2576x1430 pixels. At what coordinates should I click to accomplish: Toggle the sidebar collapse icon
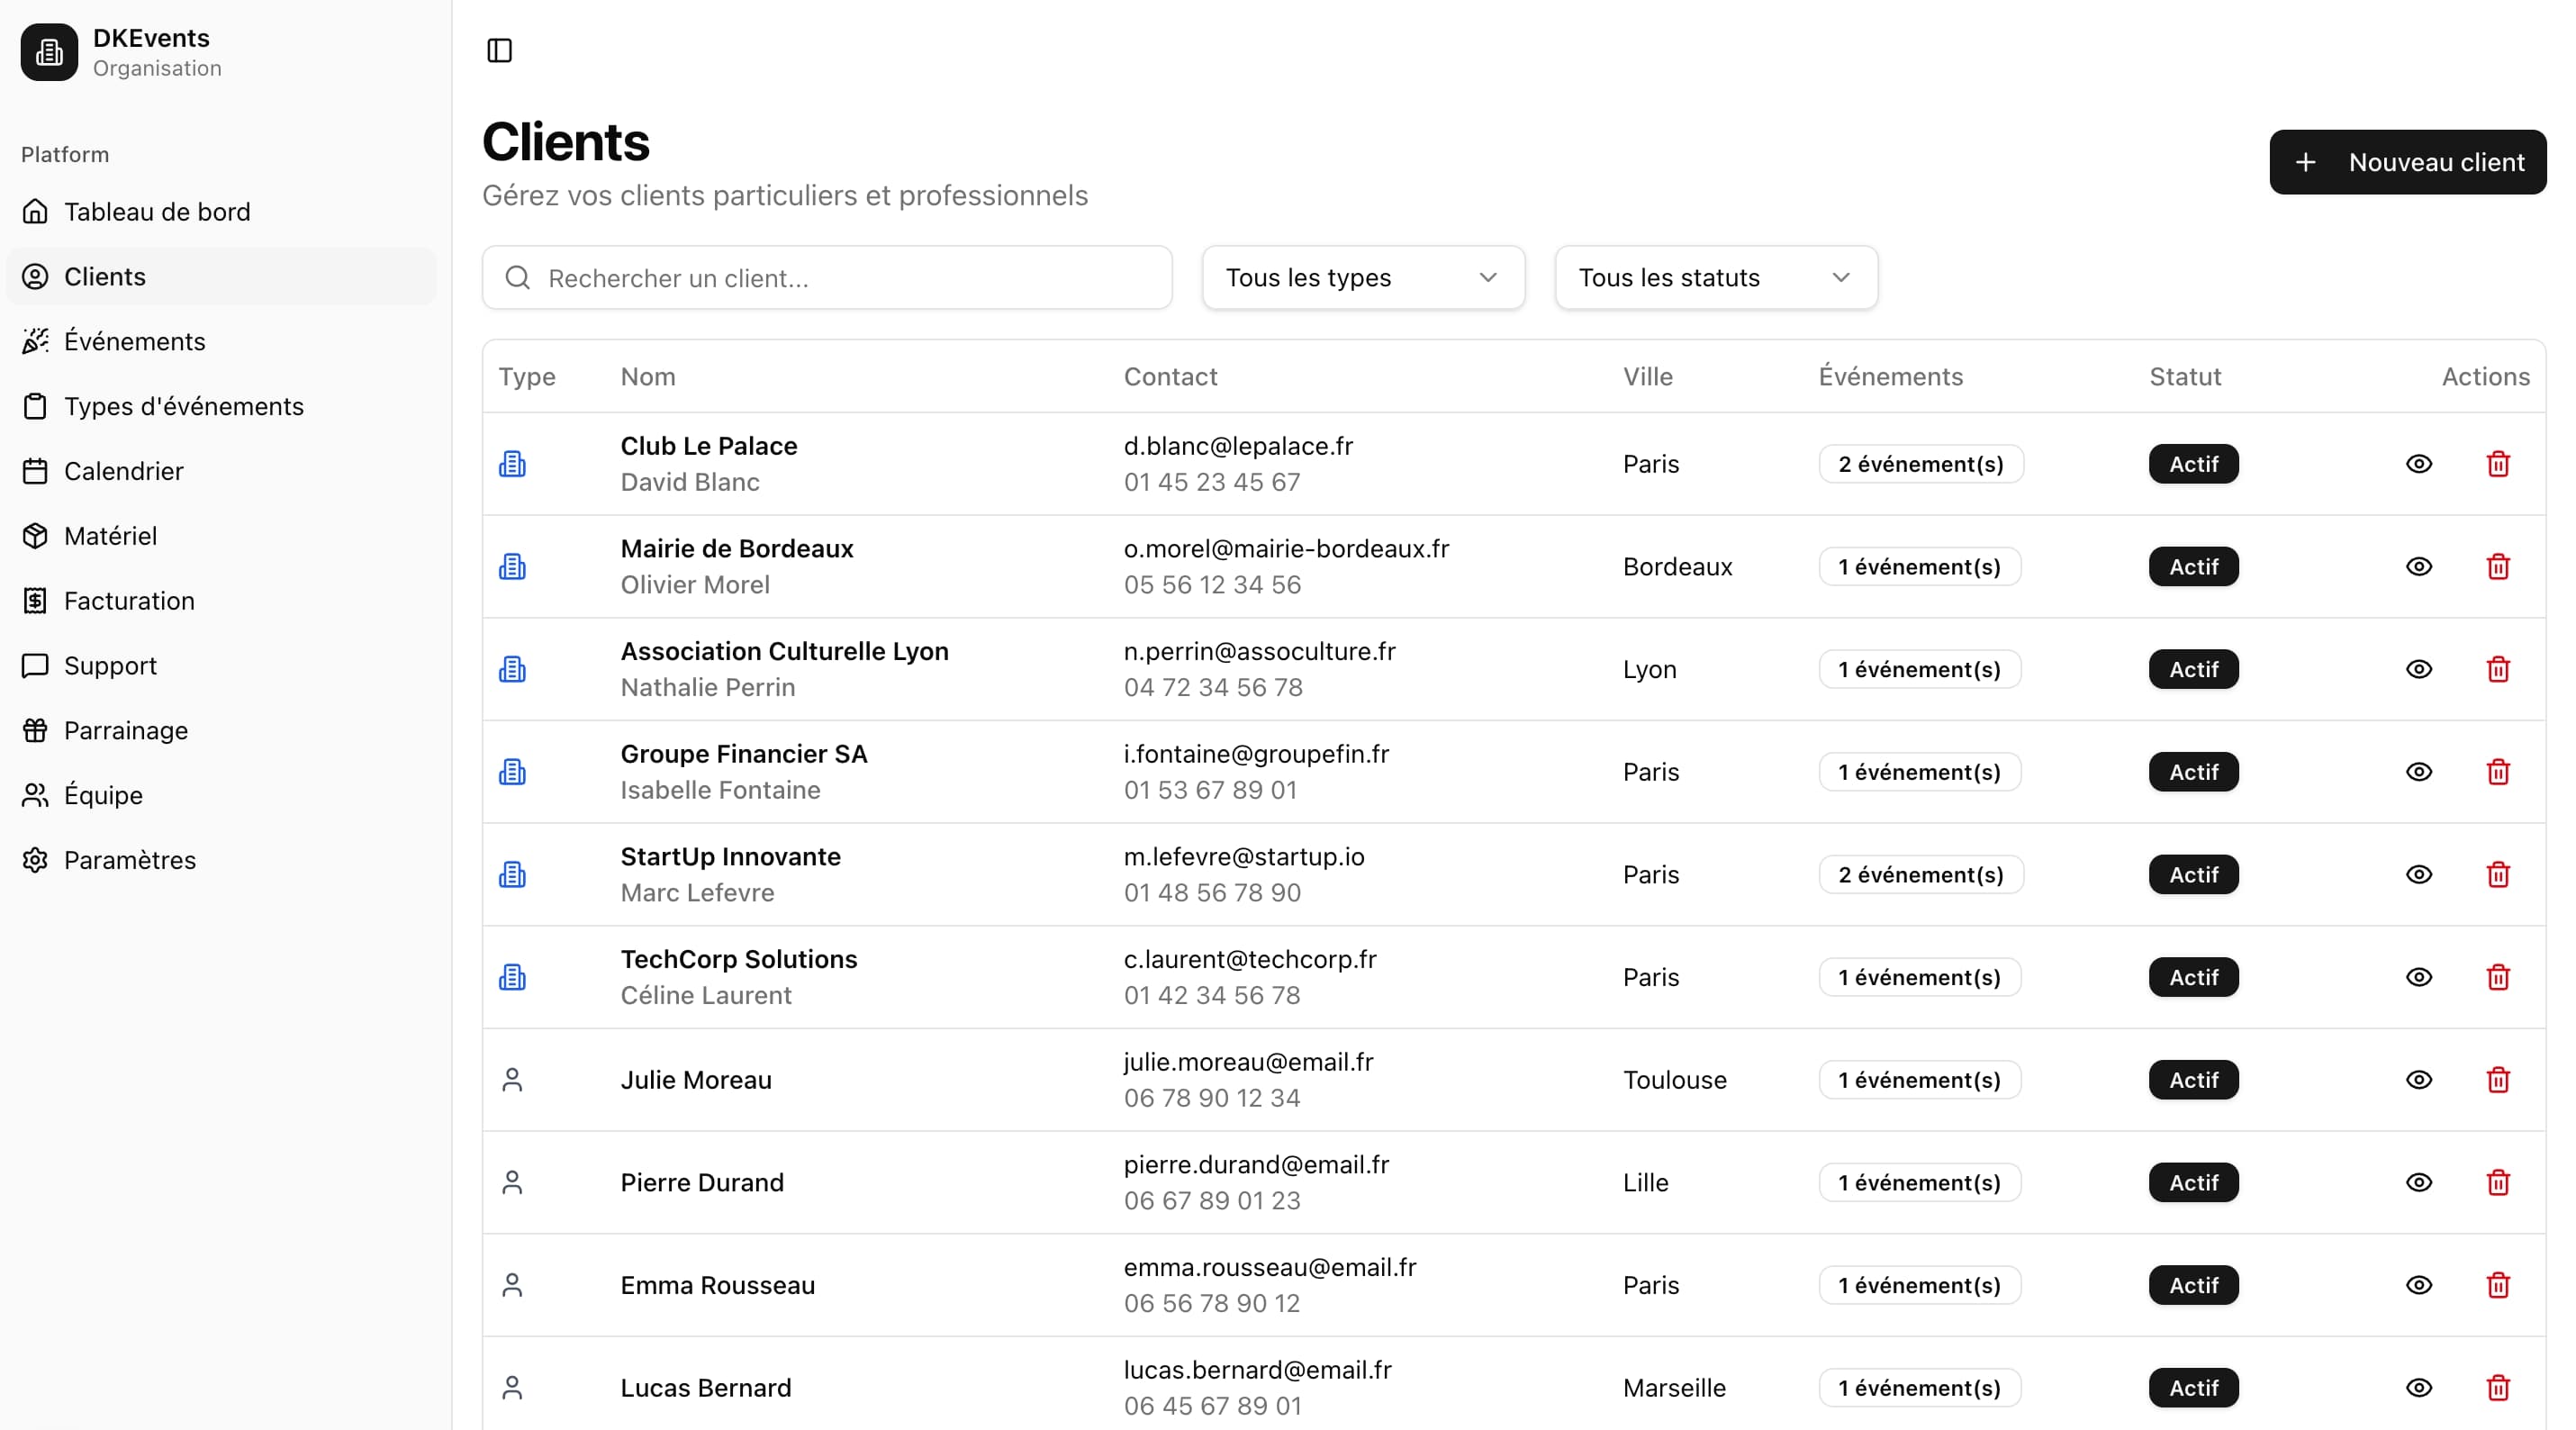pos(498,50)
